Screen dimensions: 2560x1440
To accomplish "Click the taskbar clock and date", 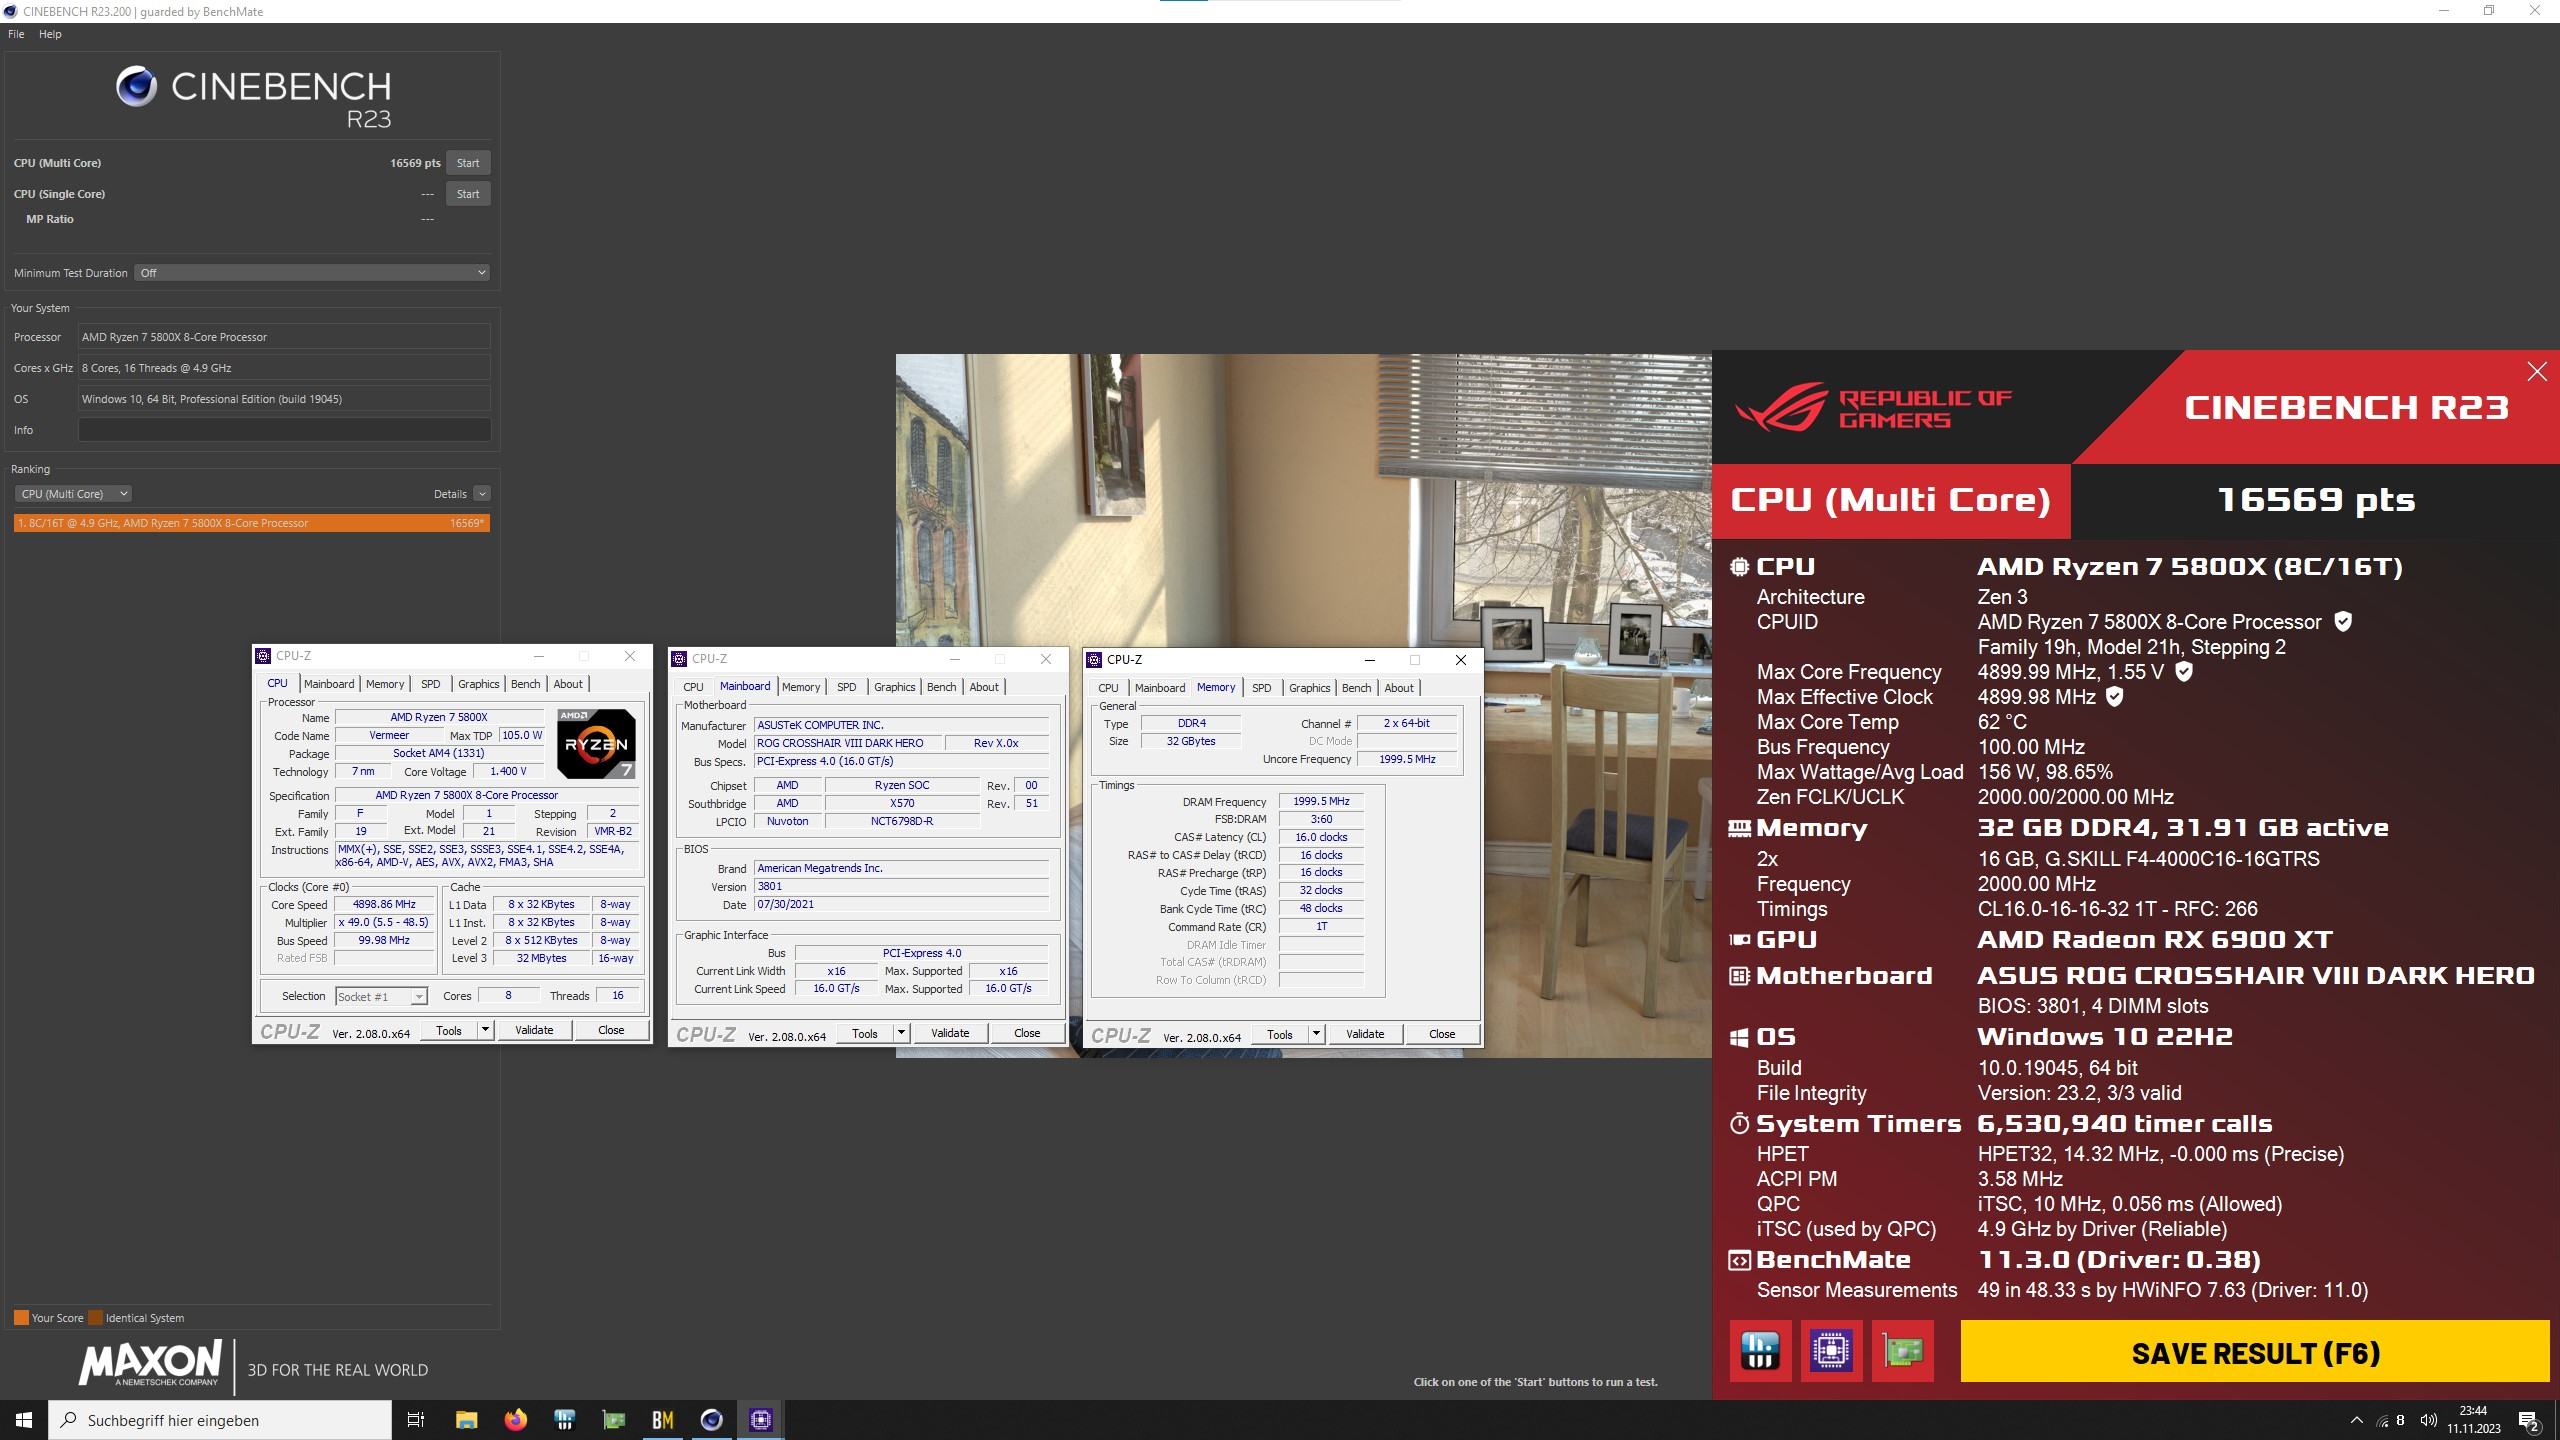I will 2473,1420.
